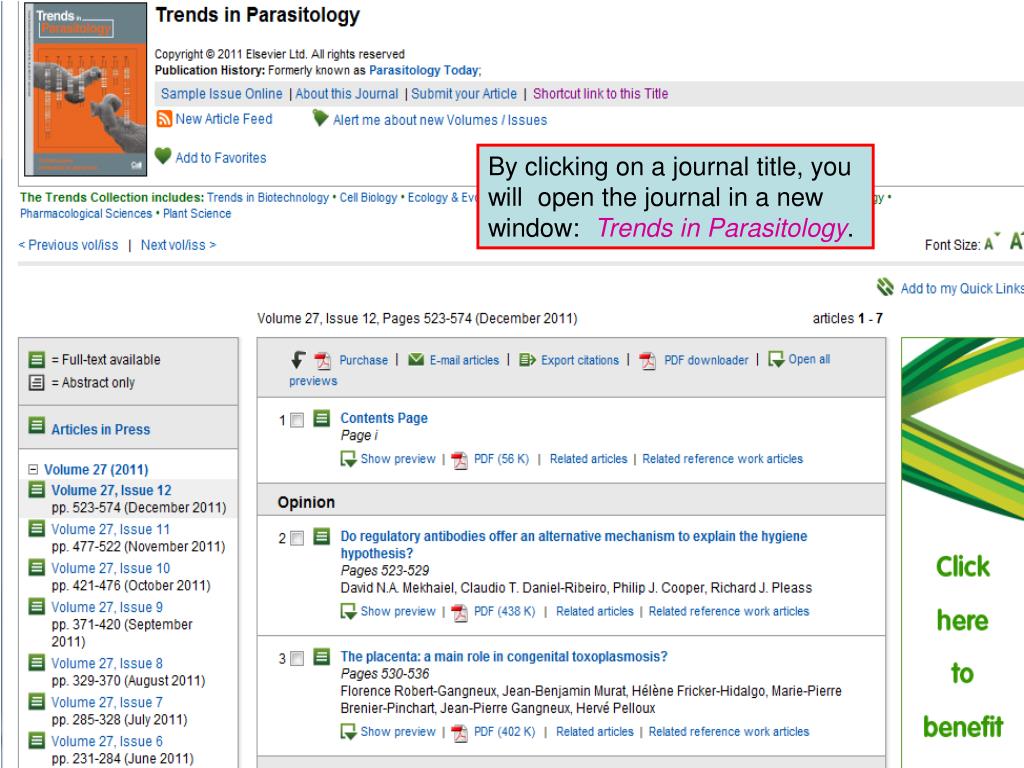
Task: Open Articles in Press
Action: coord(101,429)
